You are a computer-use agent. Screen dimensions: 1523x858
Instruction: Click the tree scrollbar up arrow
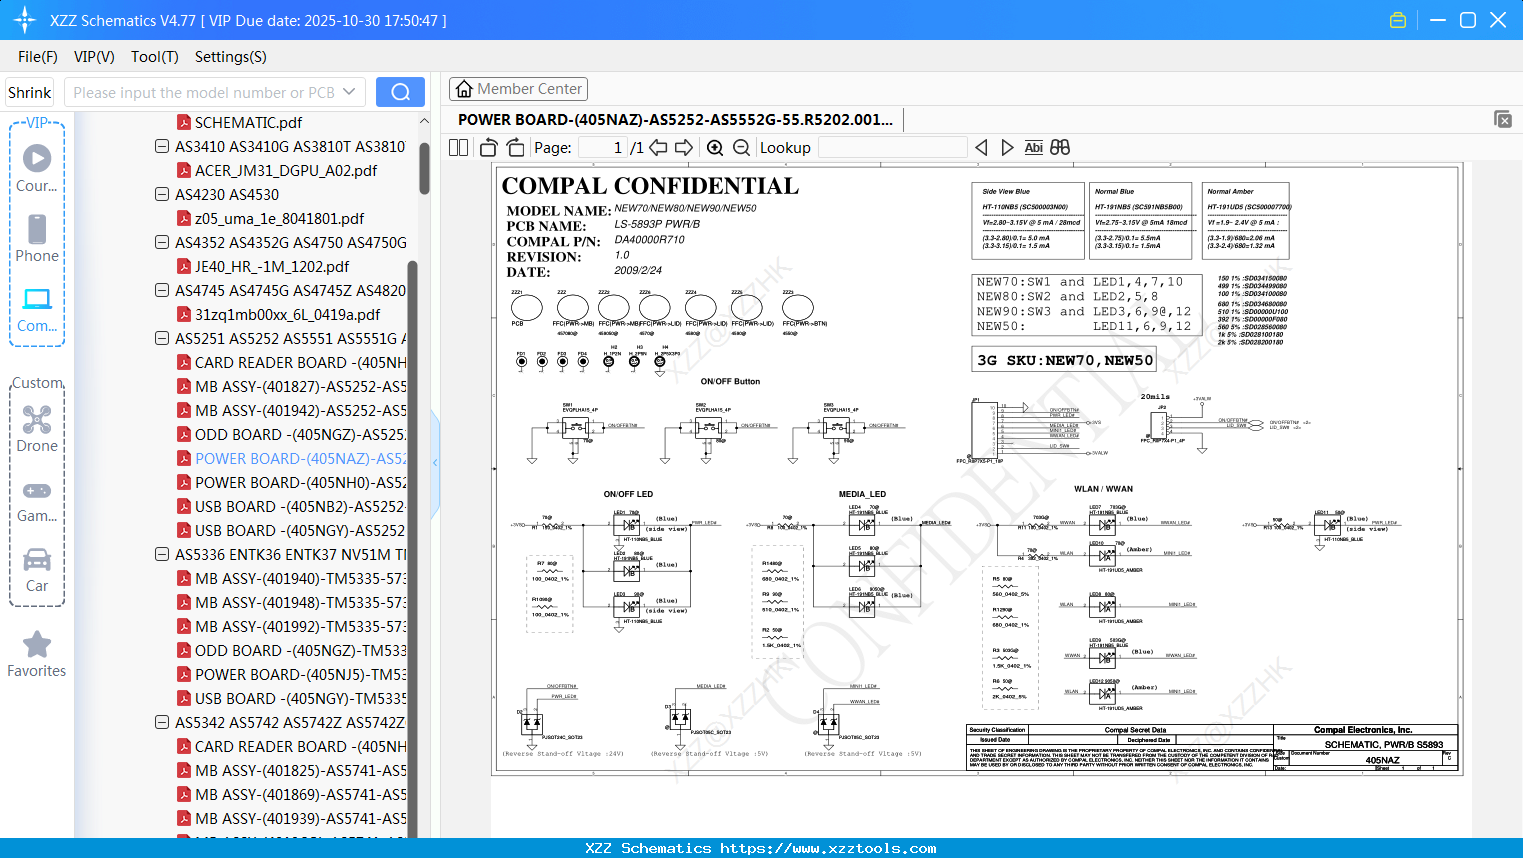click(424, 121)
